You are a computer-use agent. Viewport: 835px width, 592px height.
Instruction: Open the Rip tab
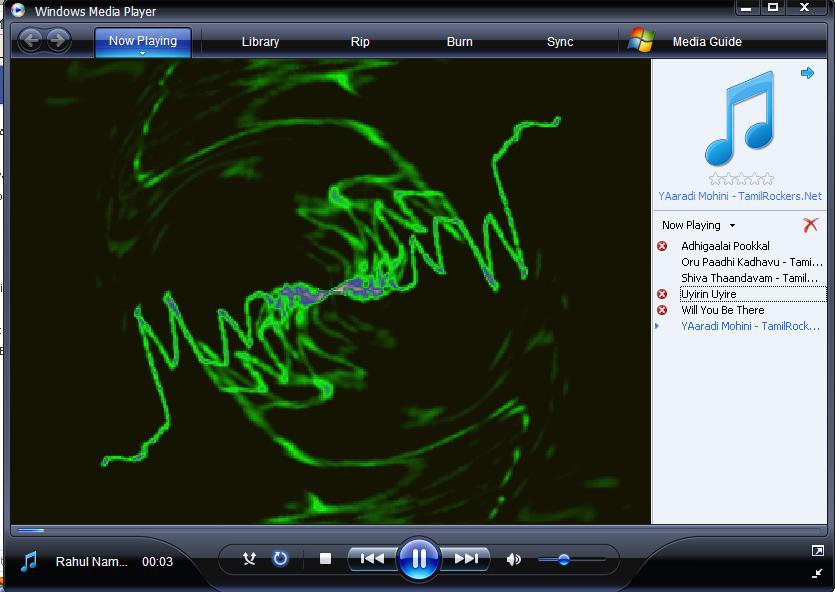tap(360, 42)
